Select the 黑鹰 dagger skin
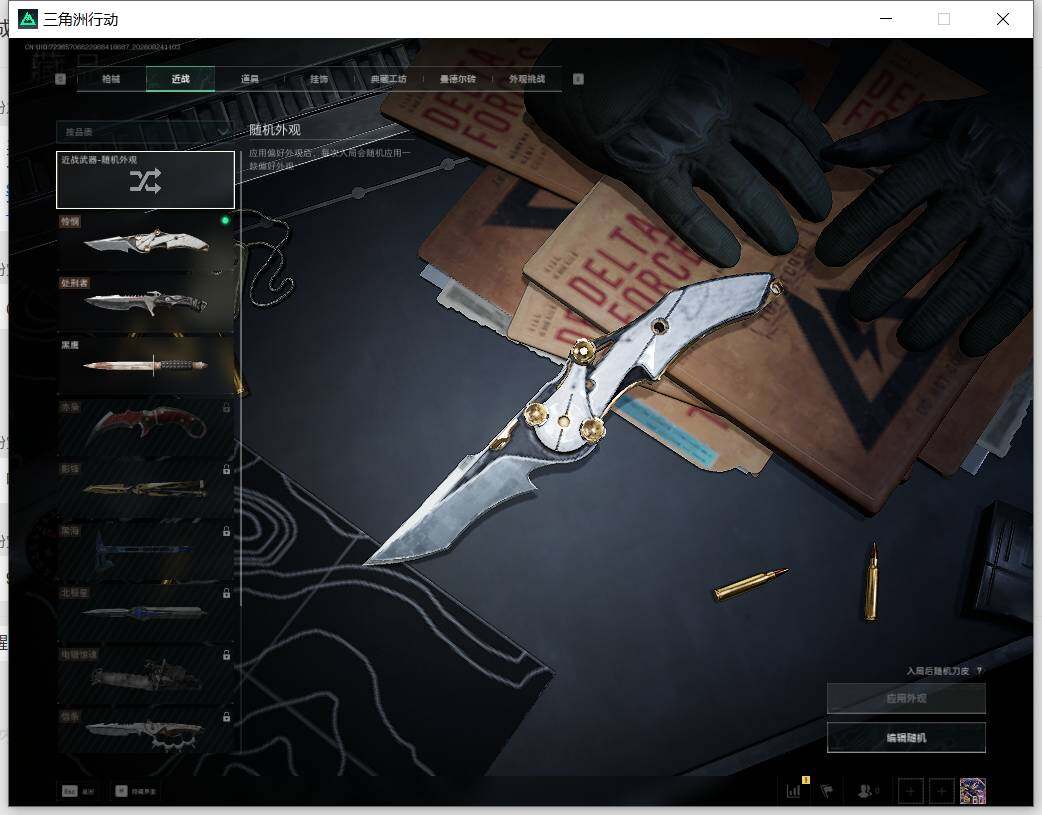This screenshot has width=1042, height=815. click(x=146, y=366)
